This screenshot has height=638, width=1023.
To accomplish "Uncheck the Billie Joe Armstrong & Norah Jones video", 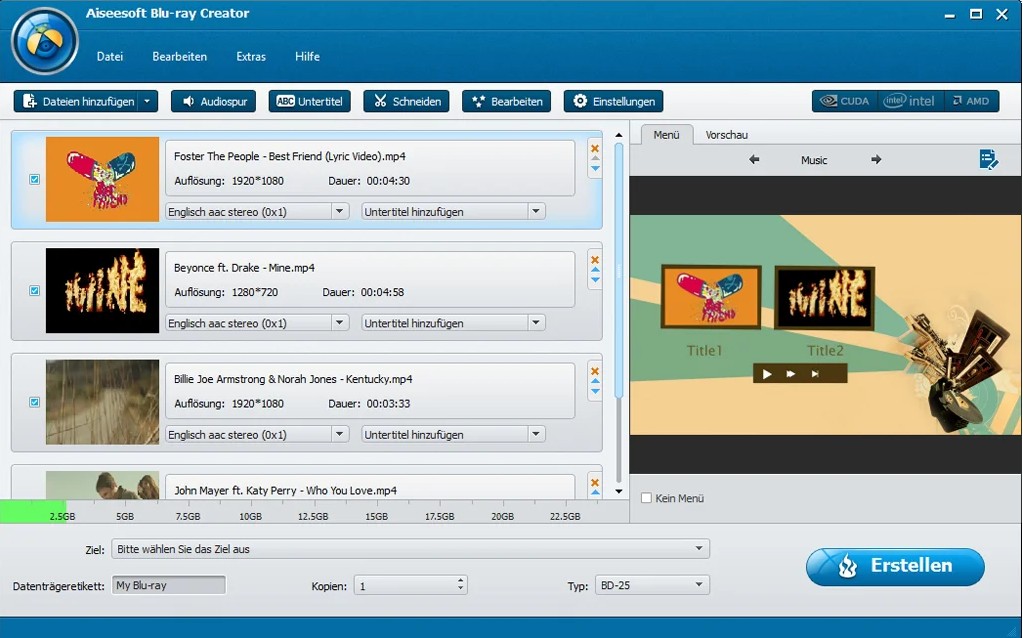I will [x=34, y=402].
